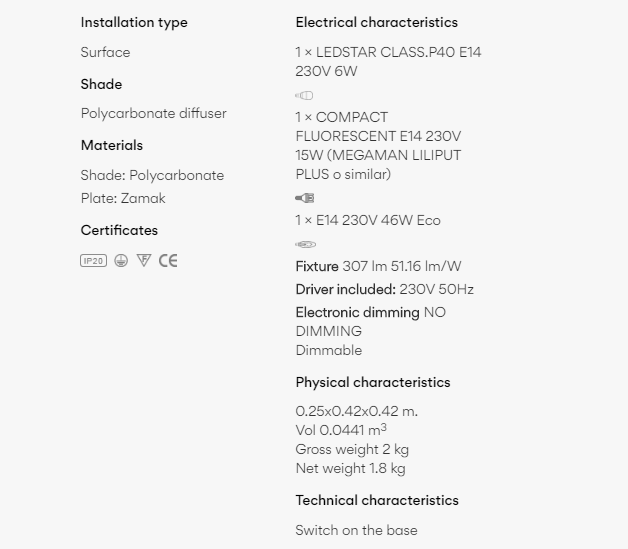The width and height of the screenshot is (628, 549).
Task: Click the earth ground protection class icon
Action: click(x=121, y=261)
